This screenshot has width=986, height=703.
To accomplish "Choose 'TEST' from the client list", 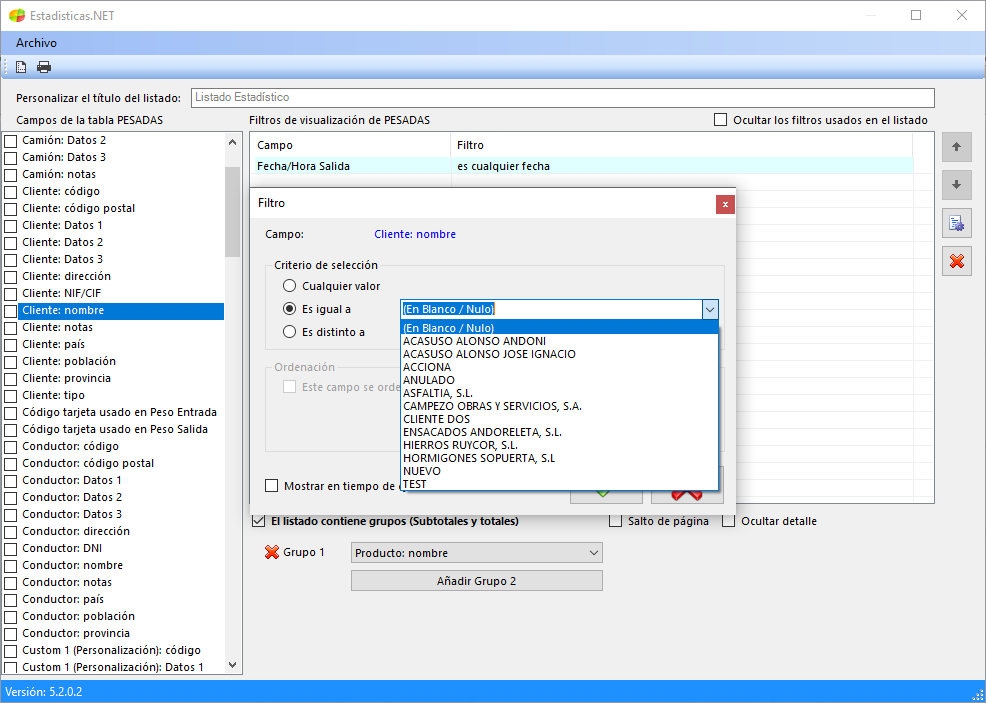I will click(560, 484).
